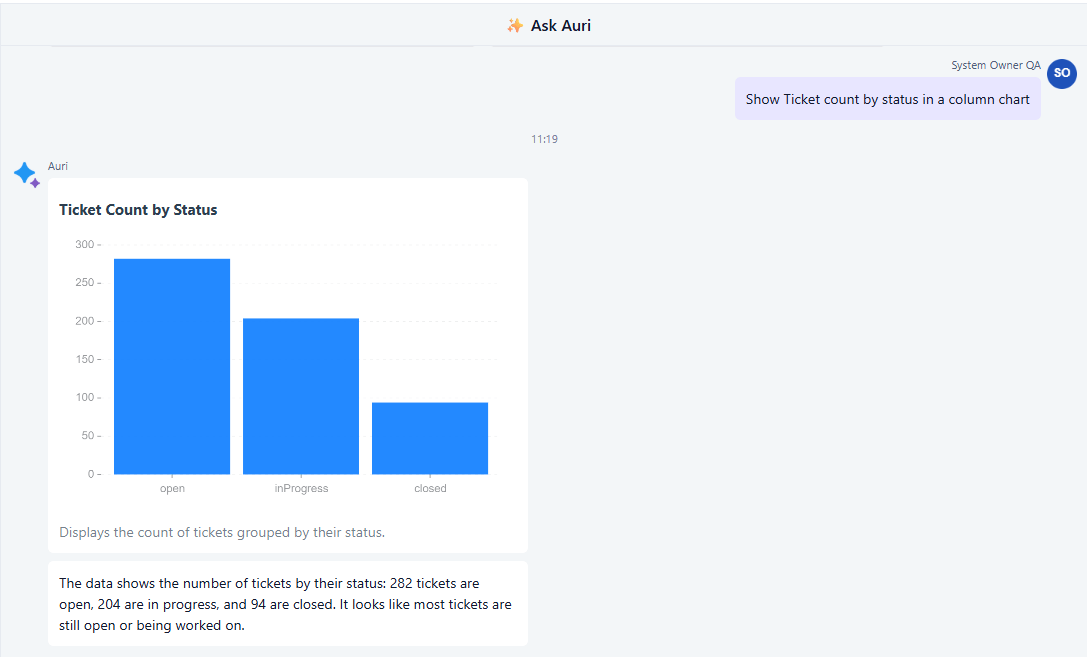Click the chart description text below the chart
1087x657 pixels.
222,532
